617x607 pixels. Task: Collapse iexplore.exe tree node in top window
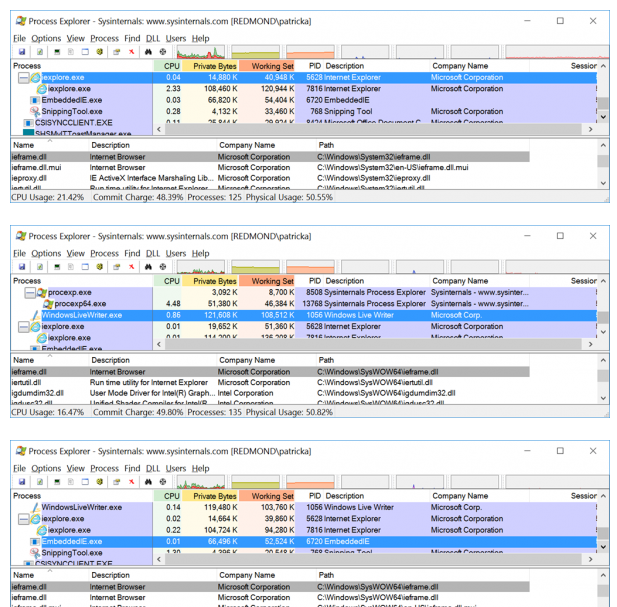(24, 77)
